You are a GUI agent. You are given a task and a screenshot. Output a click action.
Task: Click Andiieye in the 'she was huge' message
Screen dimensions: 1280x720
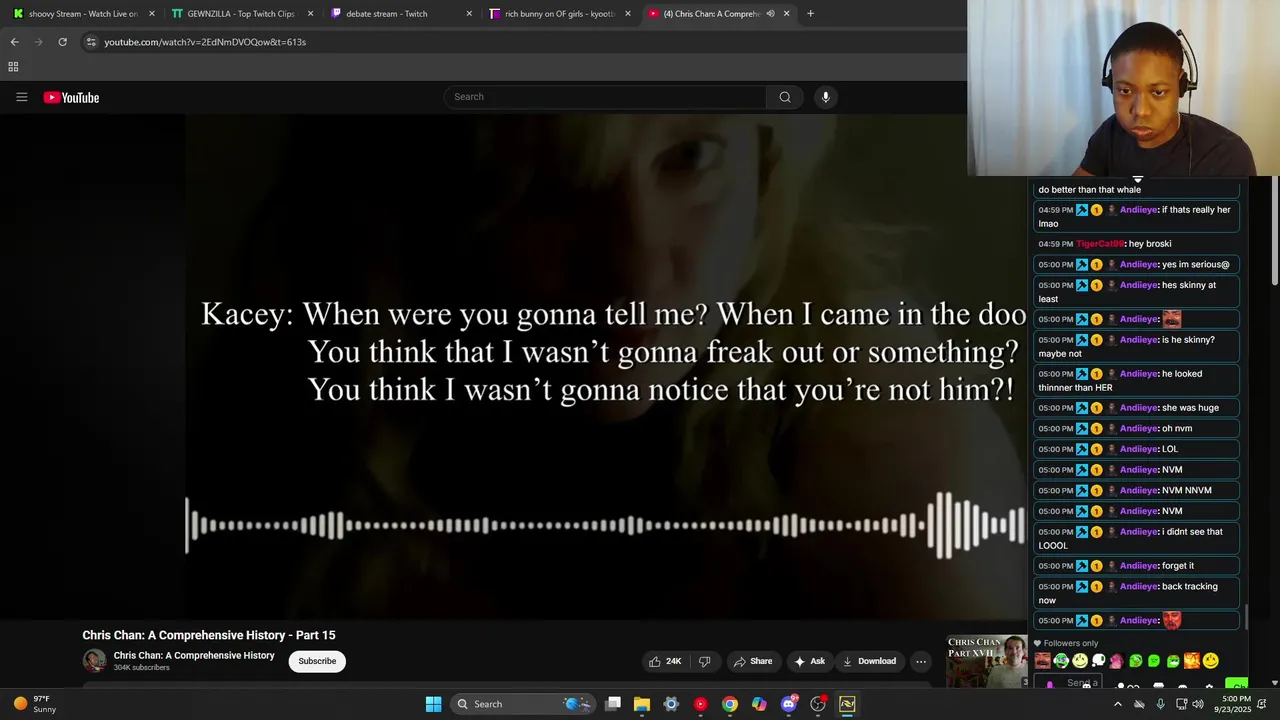point(1138,408)
